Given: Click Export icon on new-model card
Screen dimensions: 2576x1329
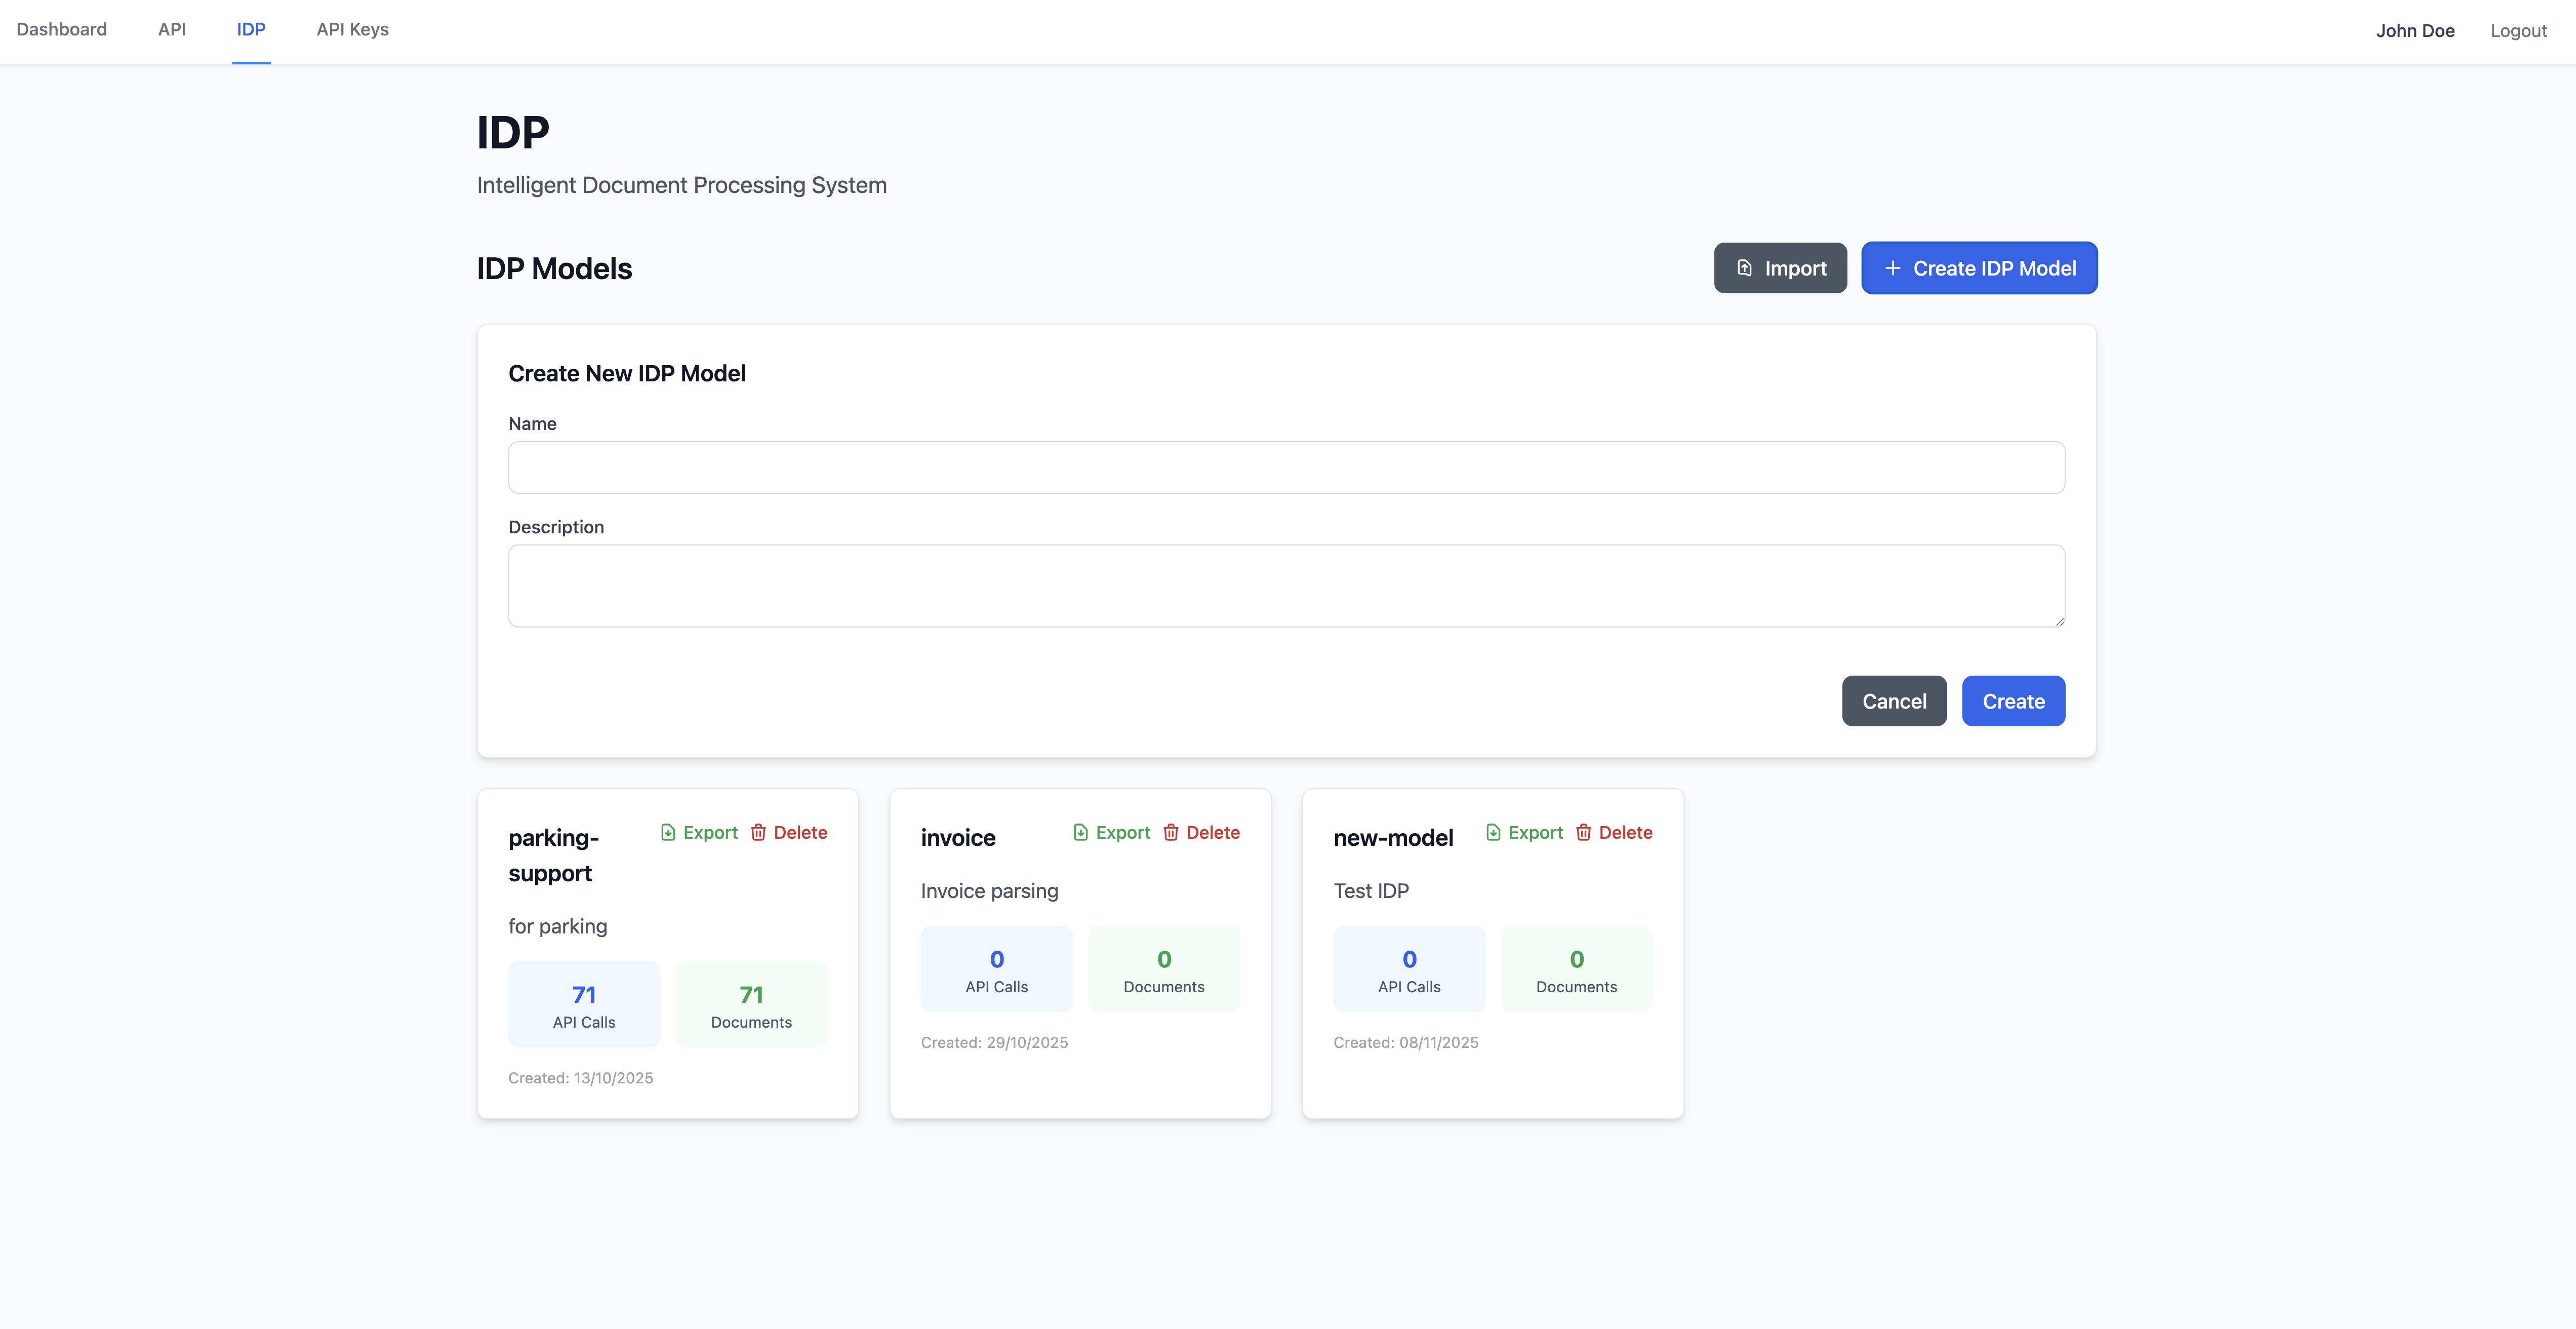Looking at the screenshot, I should [x=1493, y=832].
